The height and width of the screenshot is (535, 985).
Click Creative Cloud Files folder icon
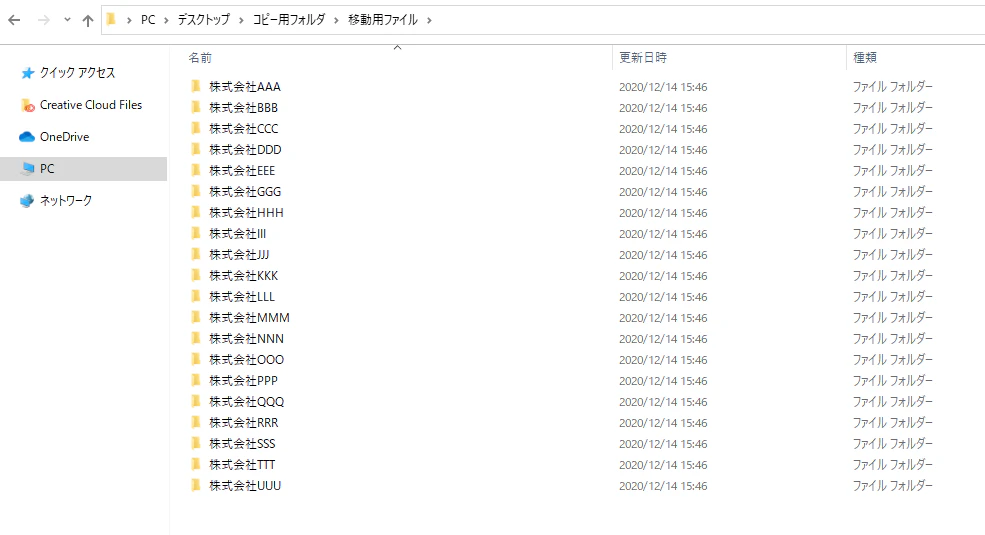pyautogui.click(x=27, y=105)
